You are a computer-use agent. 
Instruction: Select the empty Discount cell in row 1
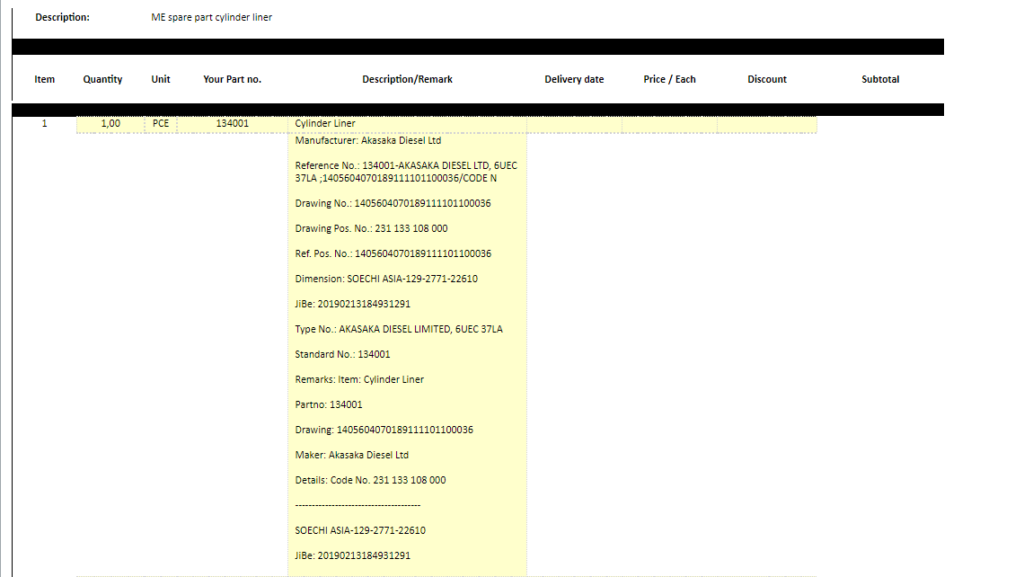tap(766, 124)
